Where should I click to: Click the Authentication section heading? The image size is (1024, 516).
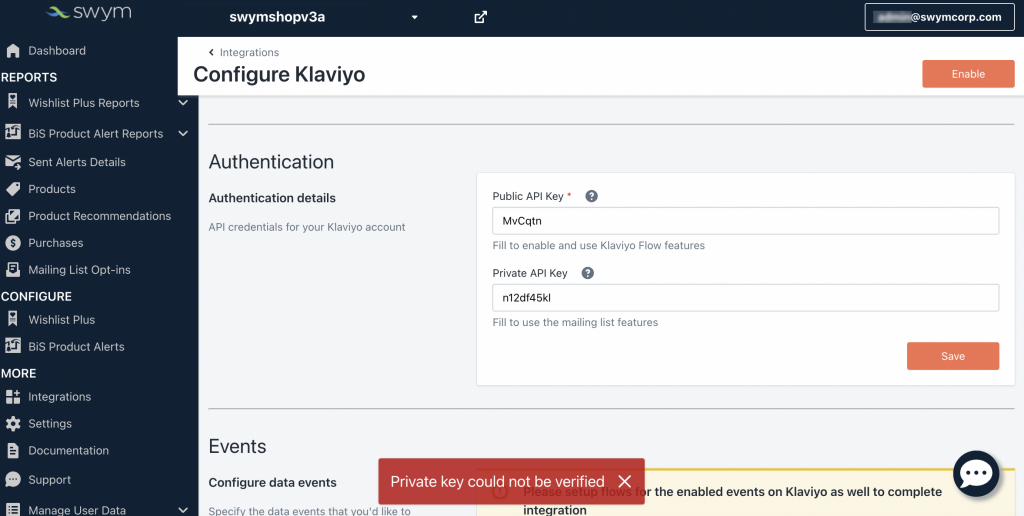pos(271,162)
